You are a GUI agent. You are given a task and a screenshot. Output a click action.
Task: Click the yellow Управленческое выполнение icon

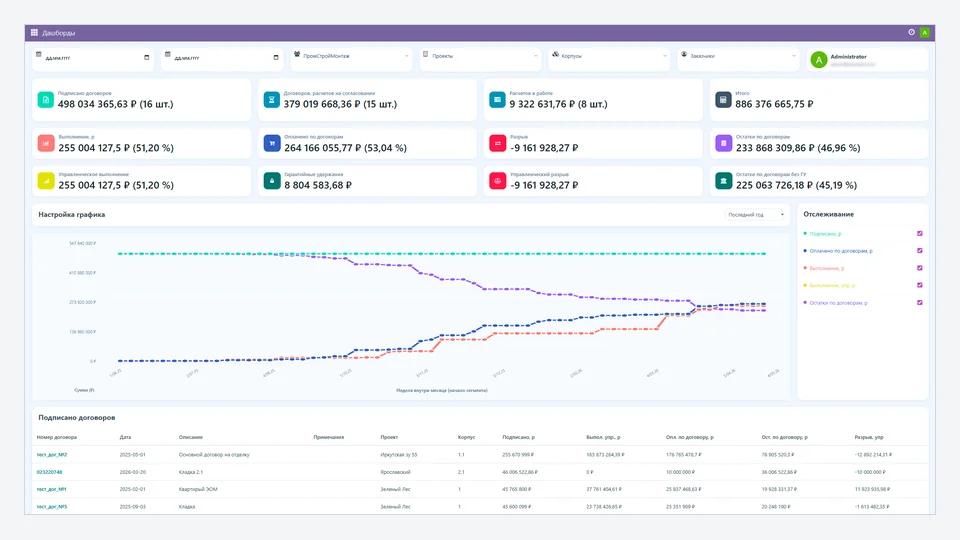[45, 181]
